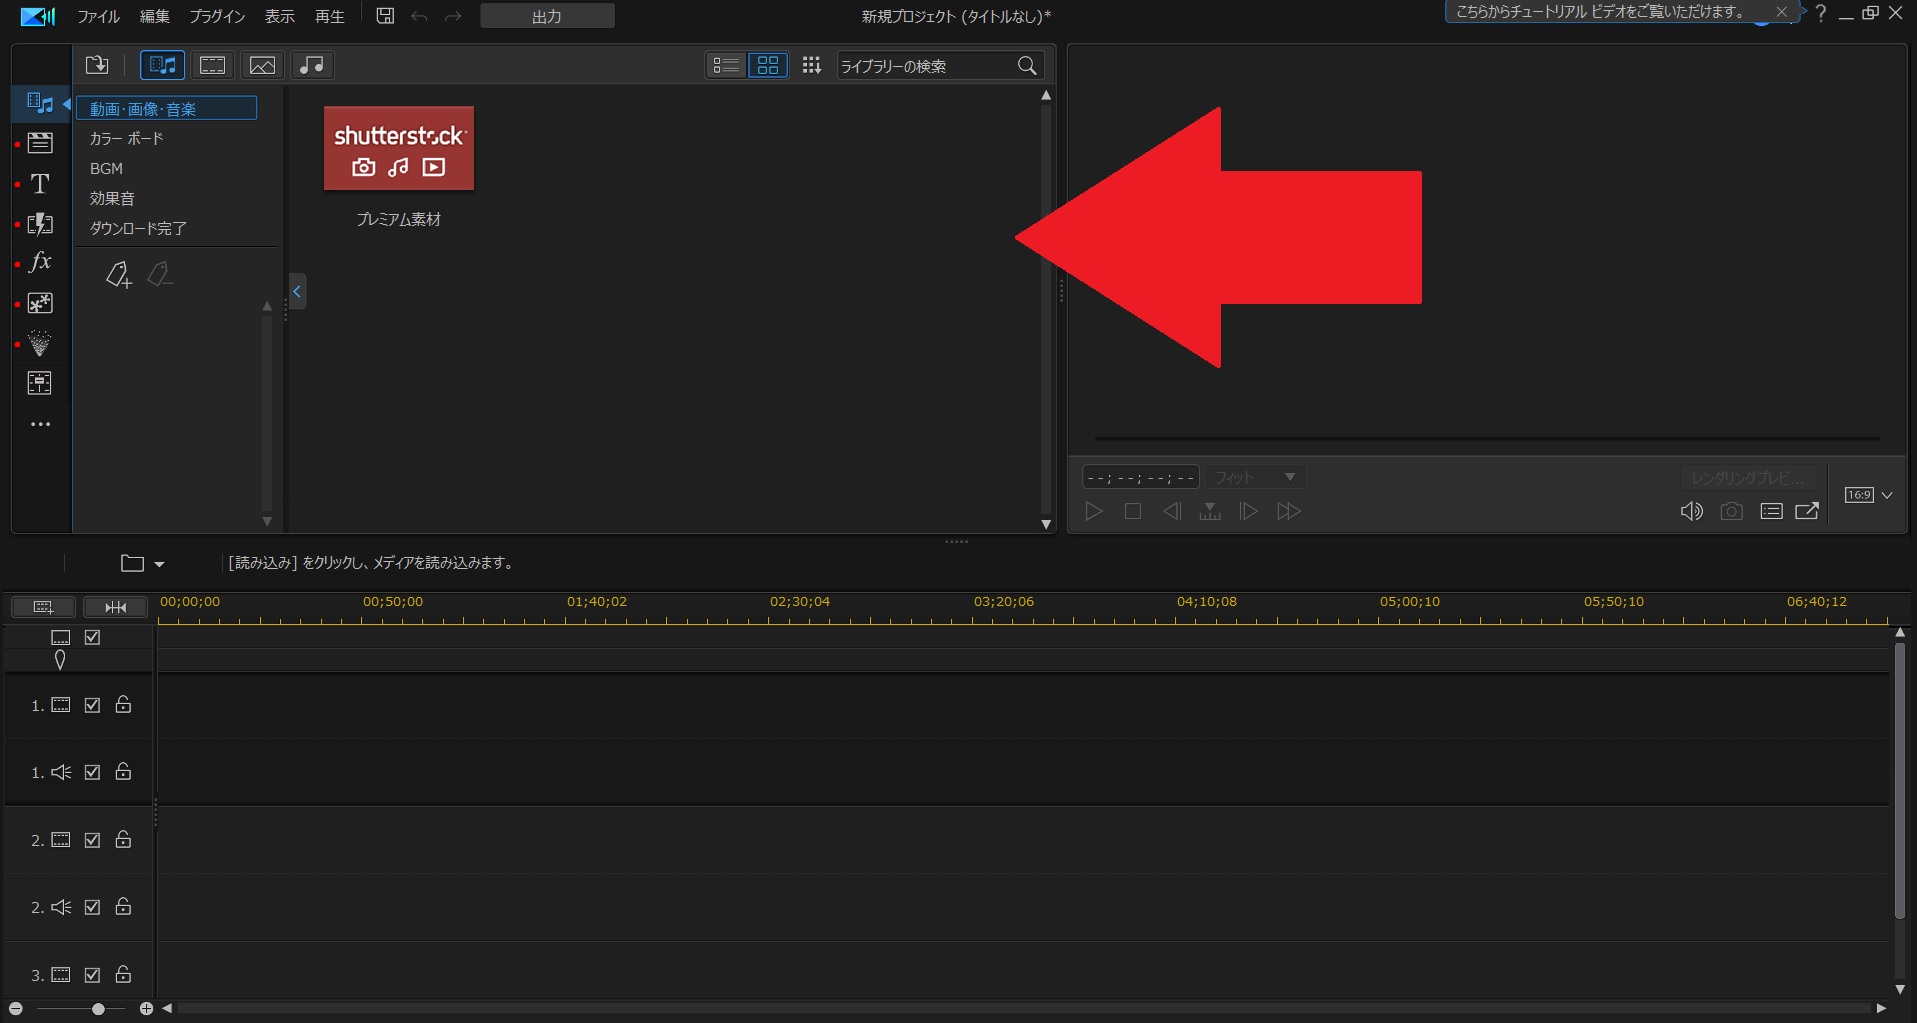
Task: Open the Video Overlay Room icon
Action: point(40,303)
